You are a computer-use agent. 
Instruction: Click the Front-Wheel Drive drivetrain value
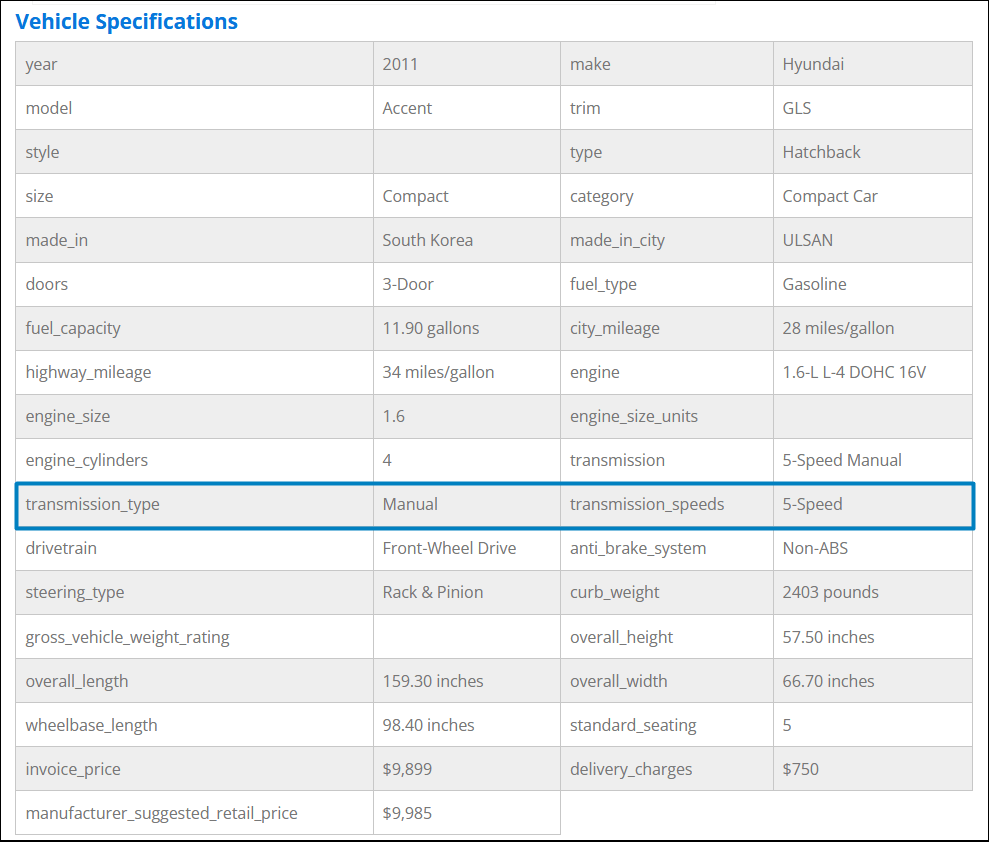[x=449, y=548]
